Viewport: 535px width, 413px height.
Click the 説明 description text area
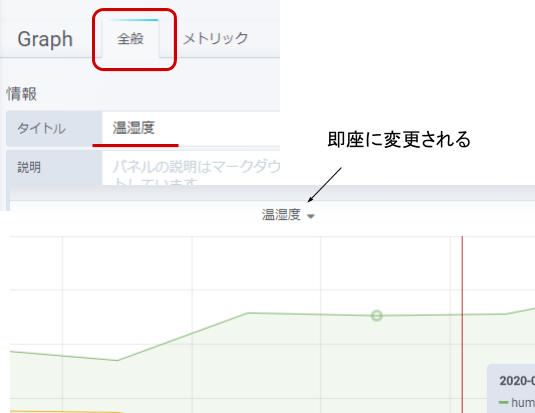tap(191, 169)
